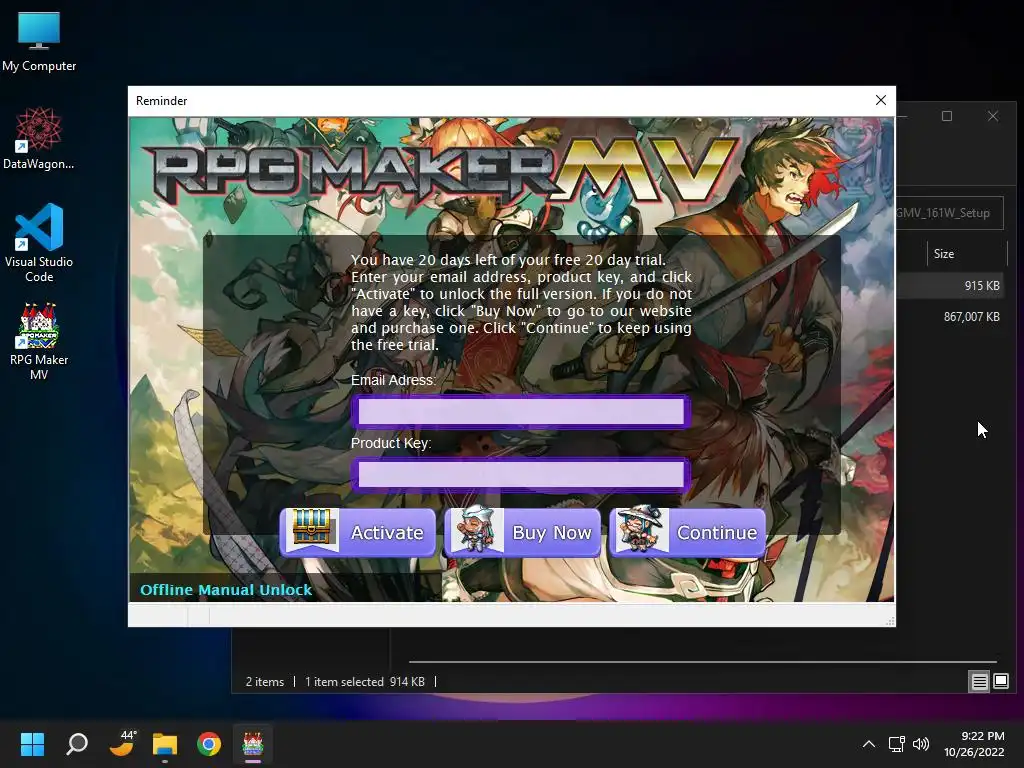Open the clock showing 9:22 PM
1024x768 pixels.
(974, 744)
